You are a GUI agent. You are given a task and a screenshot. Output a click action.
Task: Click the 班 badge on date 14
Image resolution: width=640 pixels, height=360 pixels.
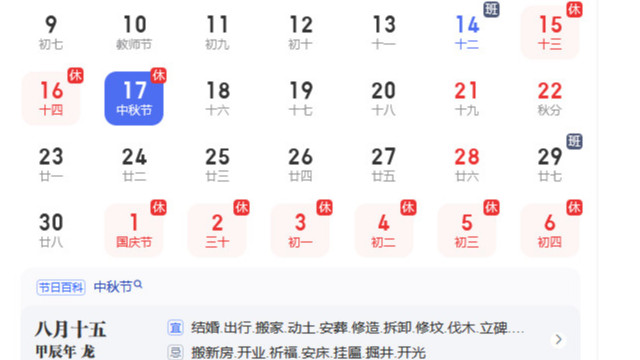(491, 9)
